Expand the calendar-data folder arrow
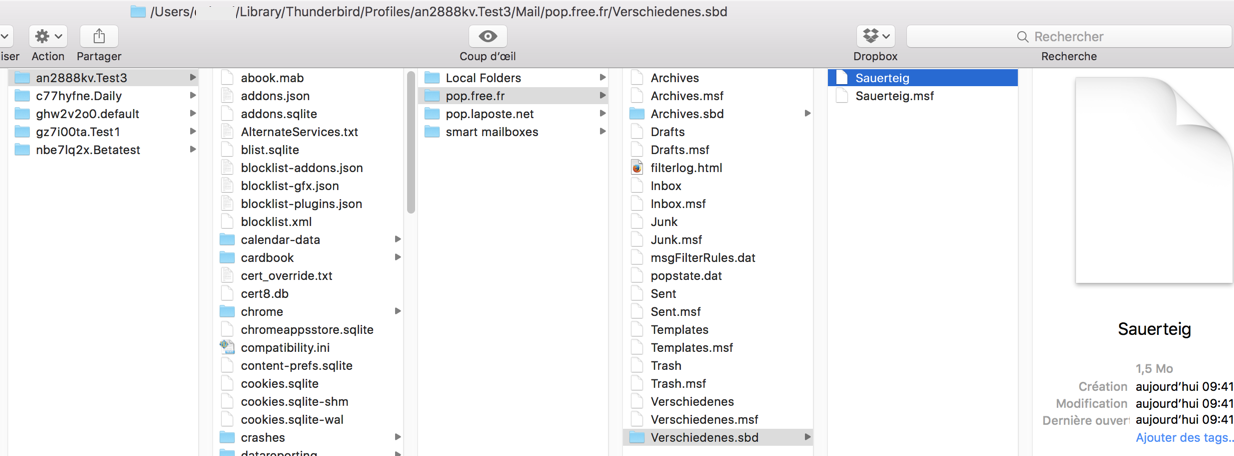This screenshot has width=1234, height=456. pos(397,240)
